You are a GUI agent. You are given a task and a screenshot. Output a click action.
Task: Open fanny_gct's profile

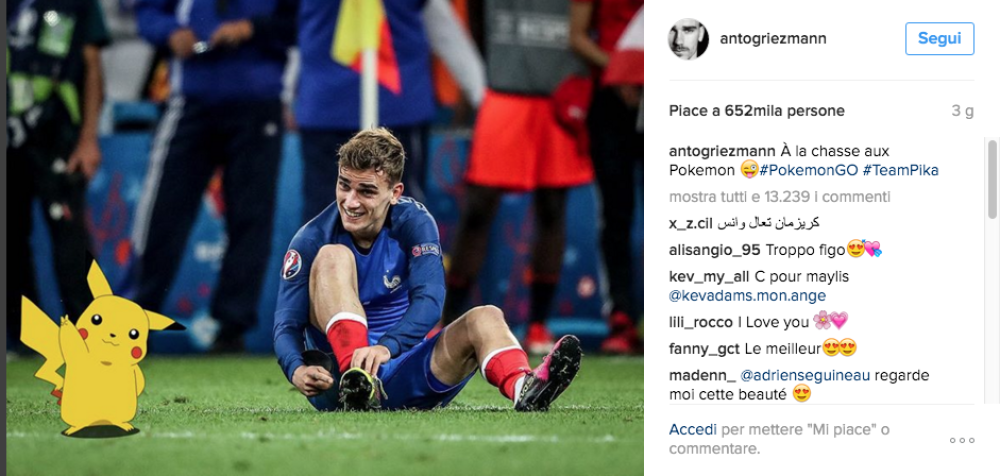[x=704, y=348]
